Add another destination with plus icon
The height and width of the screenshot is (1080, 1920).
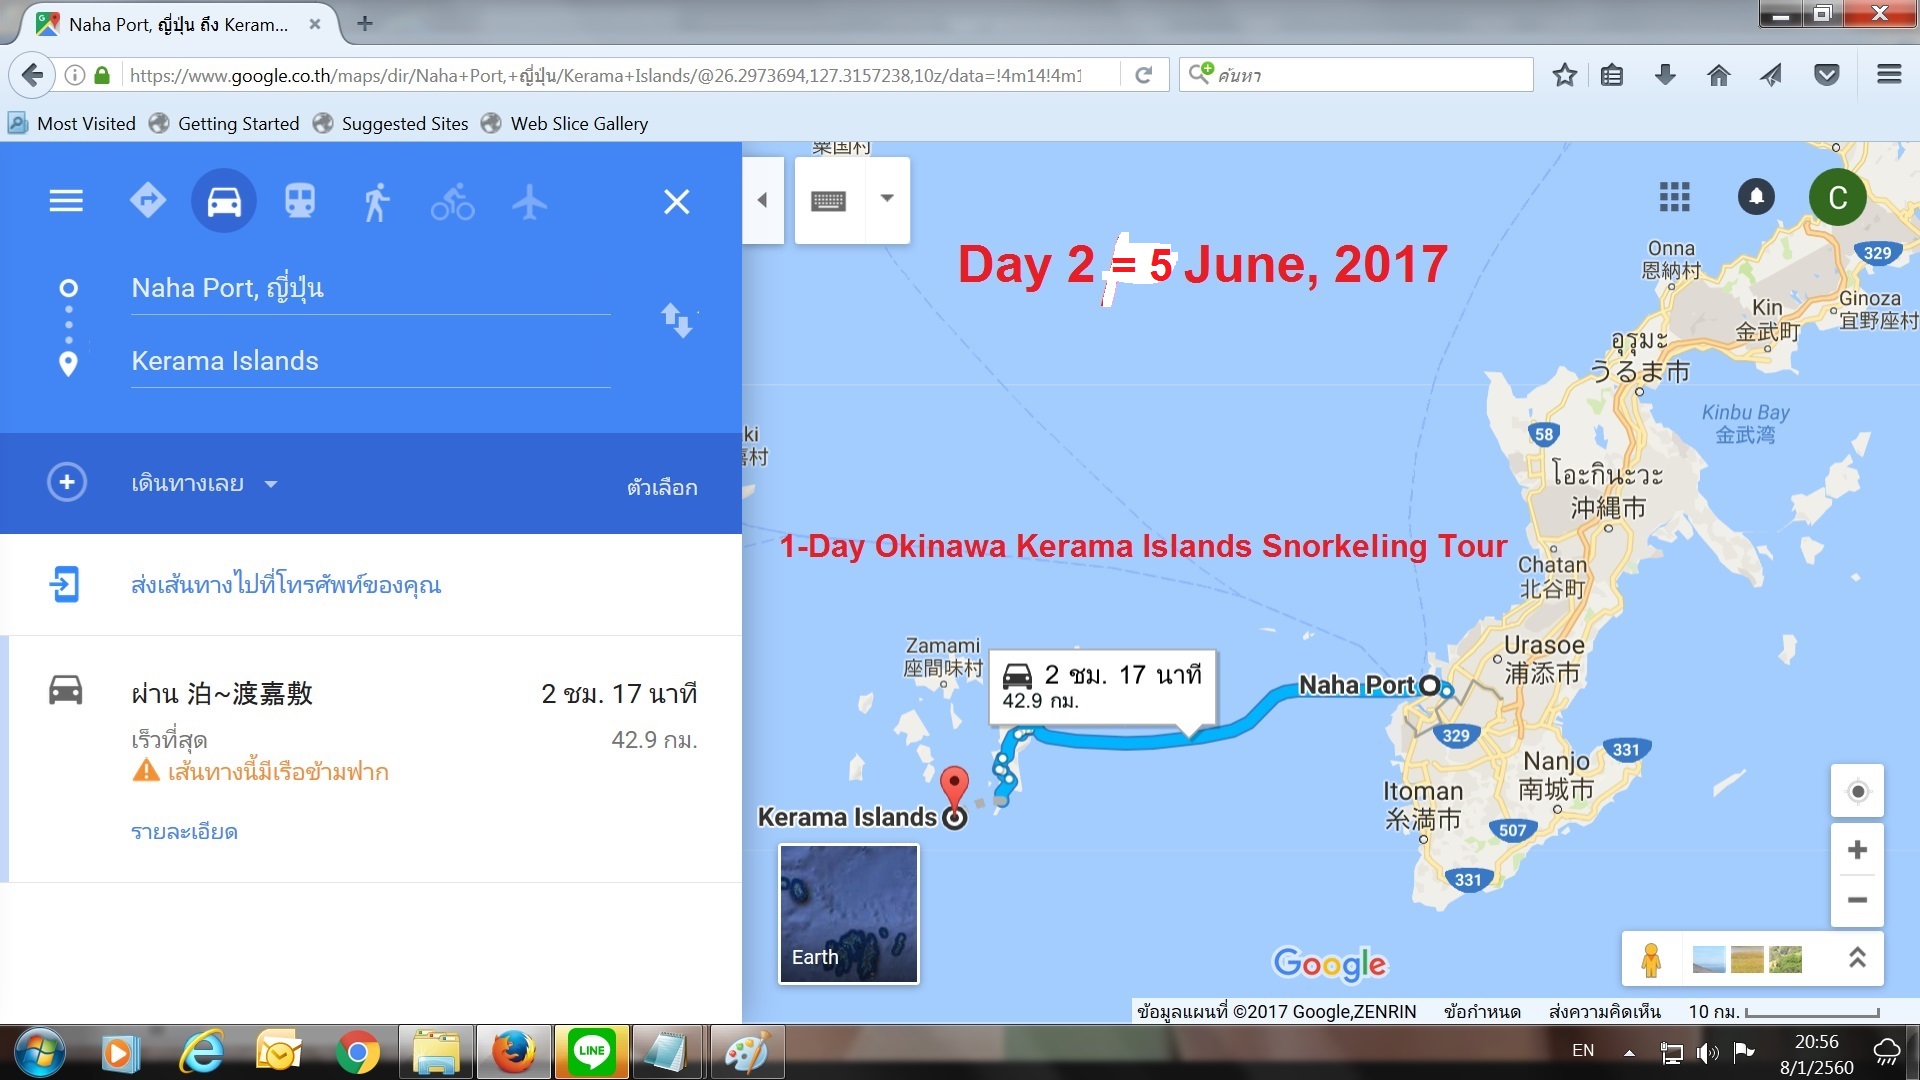pyautogui.click(x=67, y=483)
